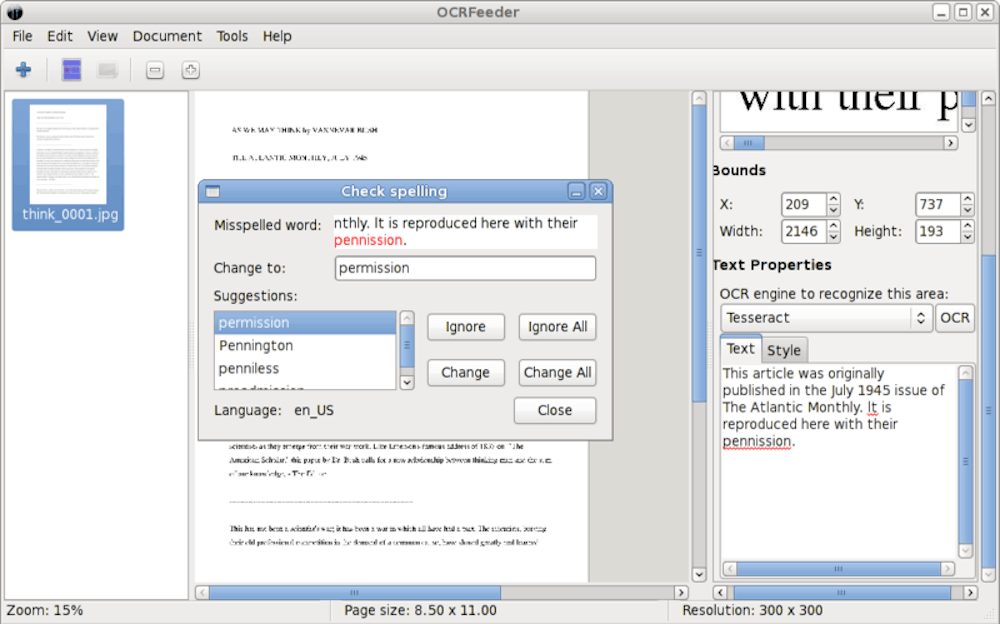
Task: Close the Check spelling dialog with X
Action: 598,191
